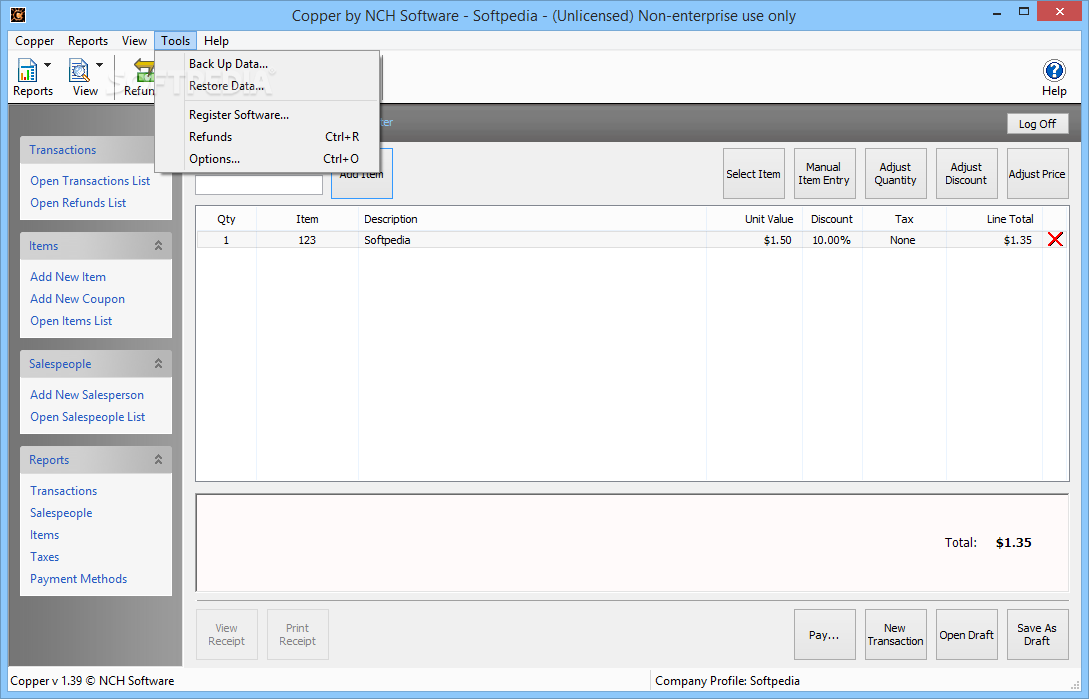This screenshot has height=699, width=1089.
Task: Choose Back Up Data from the Tools menu
Action: tap(267, 64)
